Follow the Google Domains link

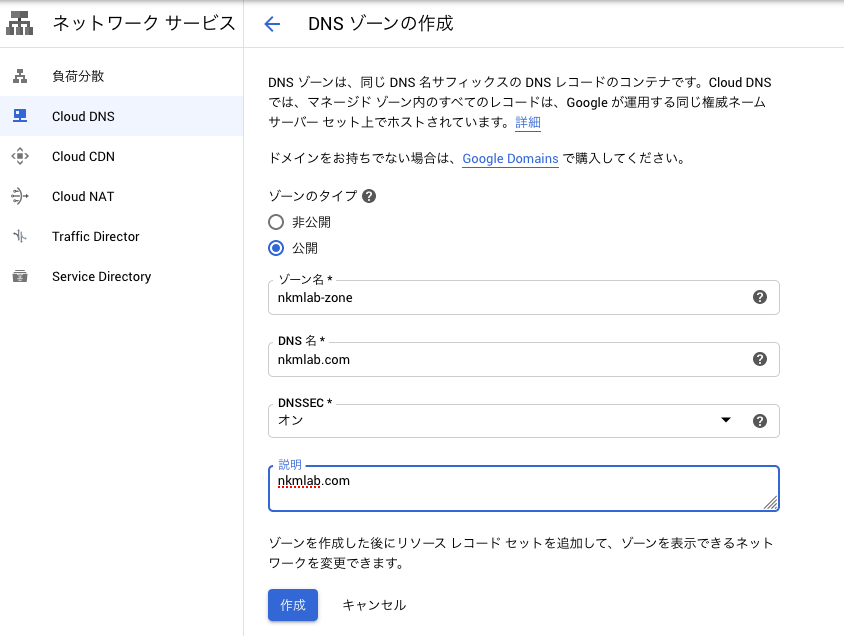pos(510,159)
